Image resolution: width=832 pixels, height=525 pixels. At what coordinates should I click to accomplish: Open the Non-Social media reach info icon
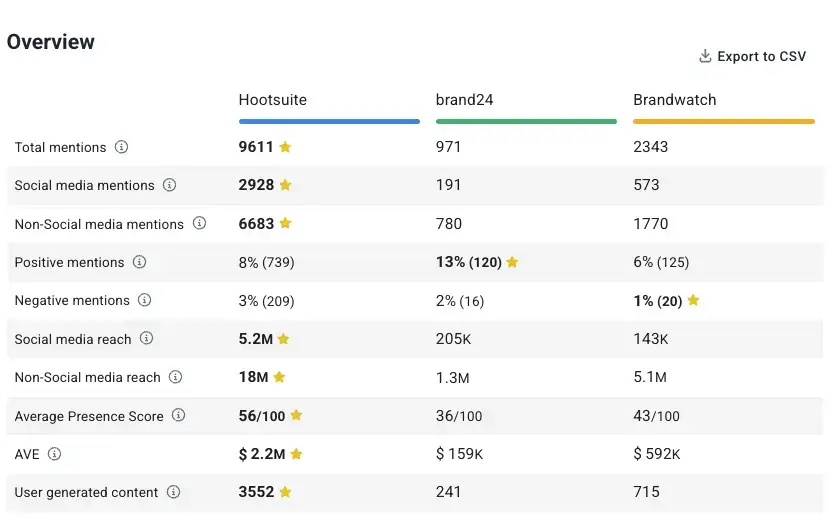click(x=175, y=377)
